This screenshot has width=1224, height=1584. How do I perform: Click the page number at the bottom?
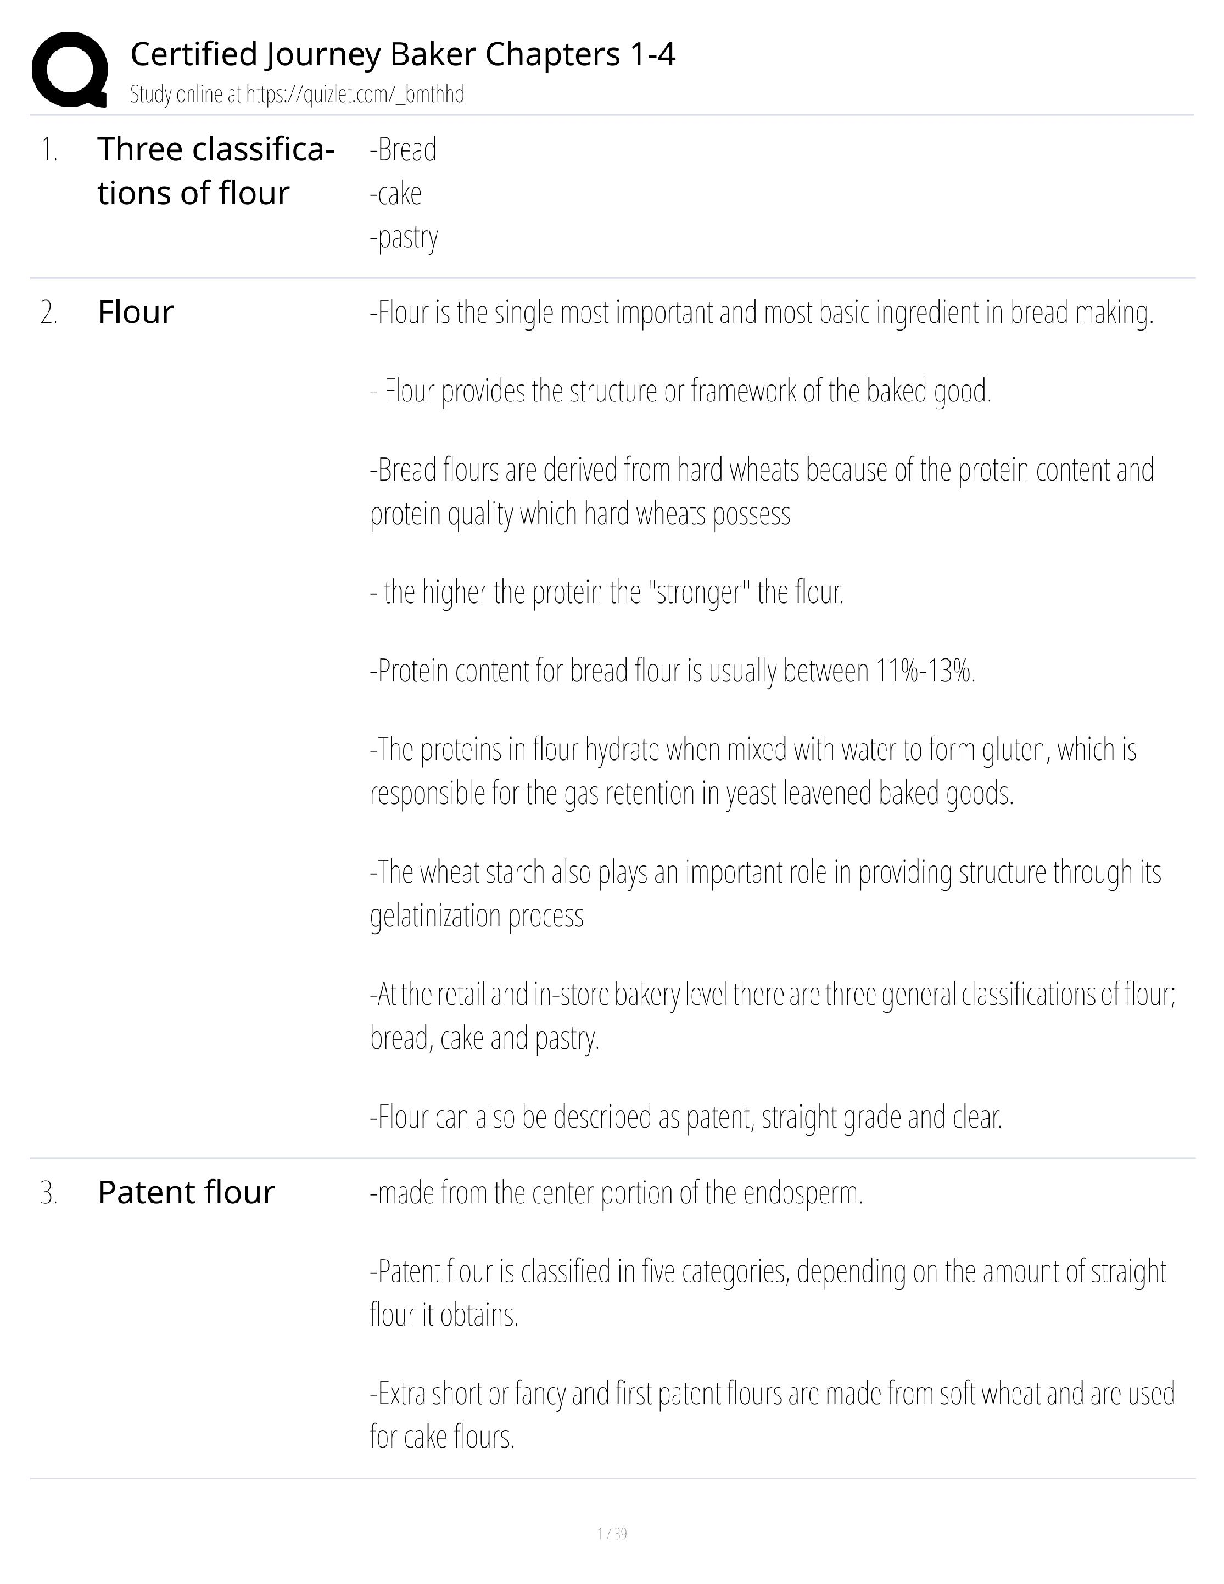pyautogui.click(x=611, y=1533)
